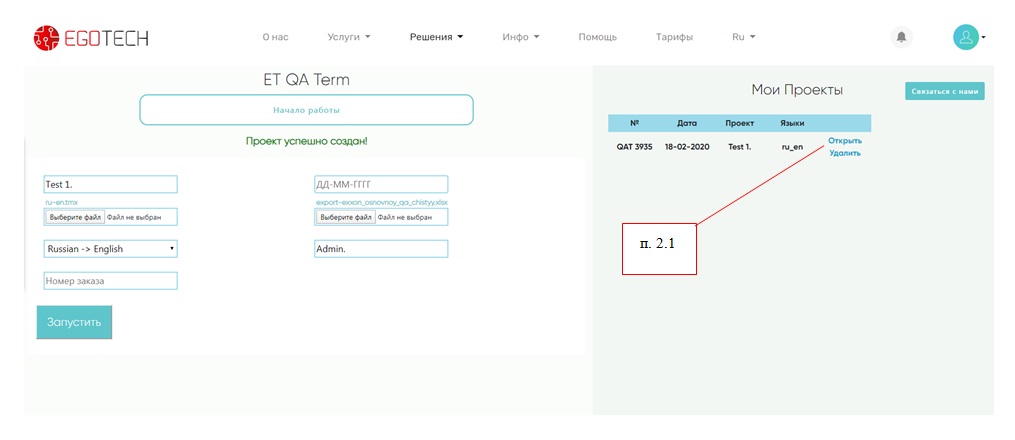Open the Помощь menu item

pyautogui.click(x=597, y=37)
